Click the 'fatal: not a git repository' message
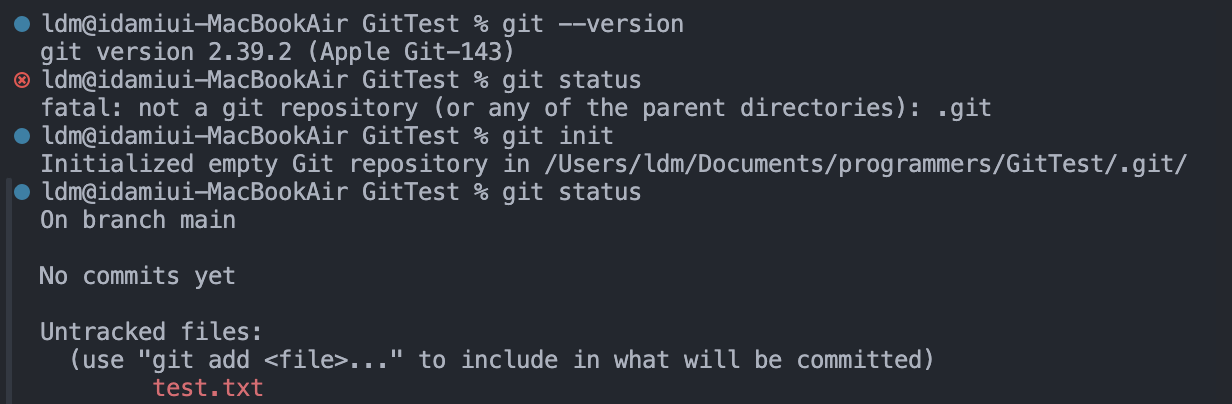This screenshot has width=1232, height=404. click(229, 107)
